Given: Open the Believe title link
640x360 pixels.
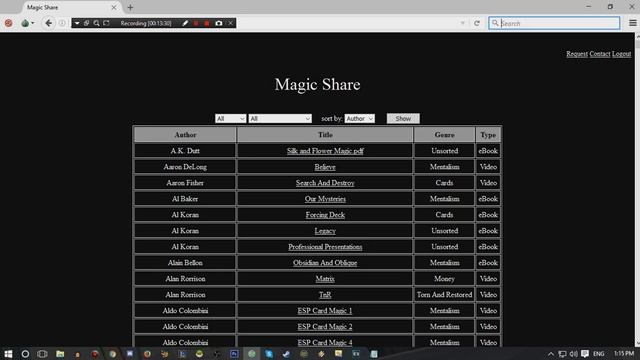Looking at the screenshot, I should pyautogui.click(x=325, y=167).
